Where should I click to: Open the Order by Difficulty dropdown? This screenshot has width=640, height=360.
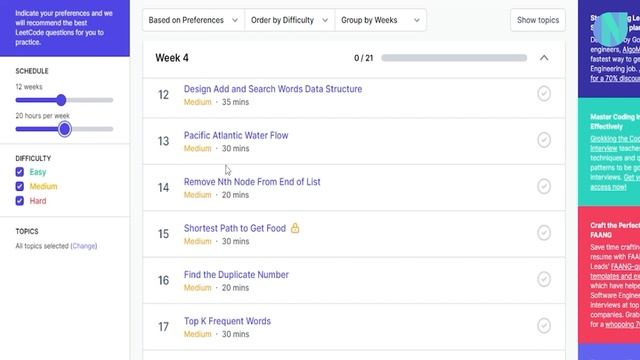[289, 20]
